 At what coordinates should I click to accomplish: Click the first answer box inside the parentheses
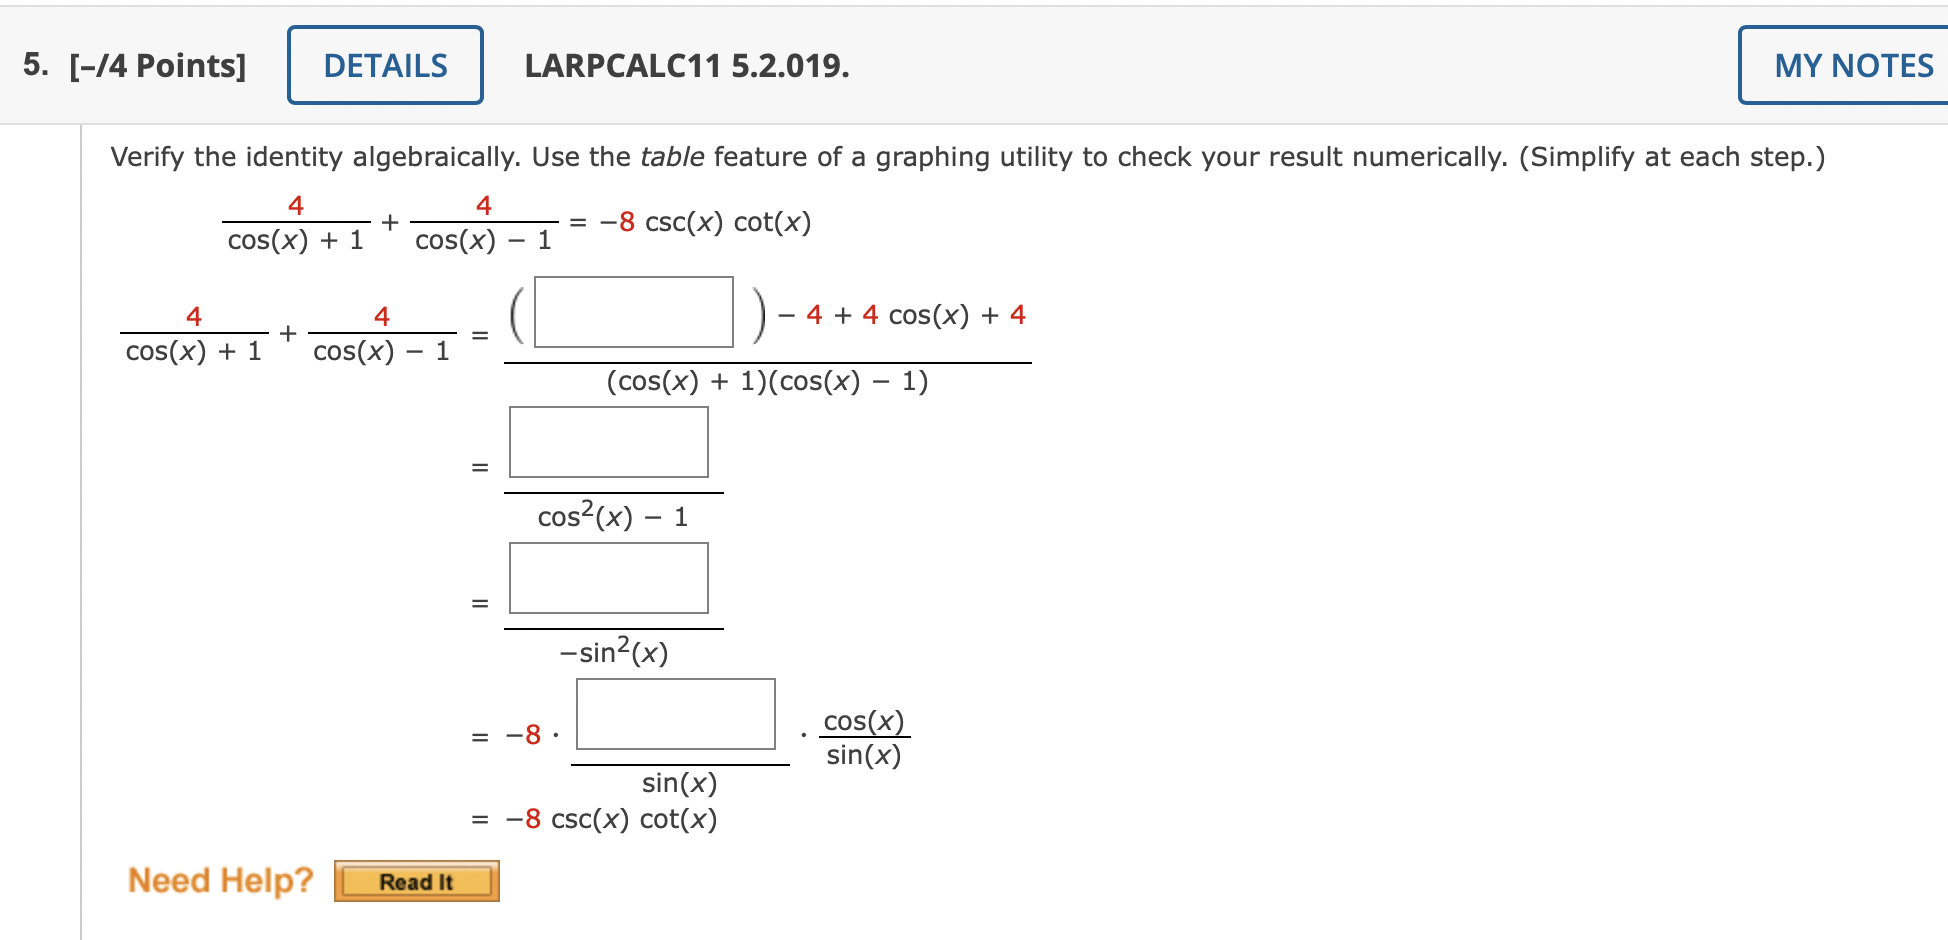(633, 313)
